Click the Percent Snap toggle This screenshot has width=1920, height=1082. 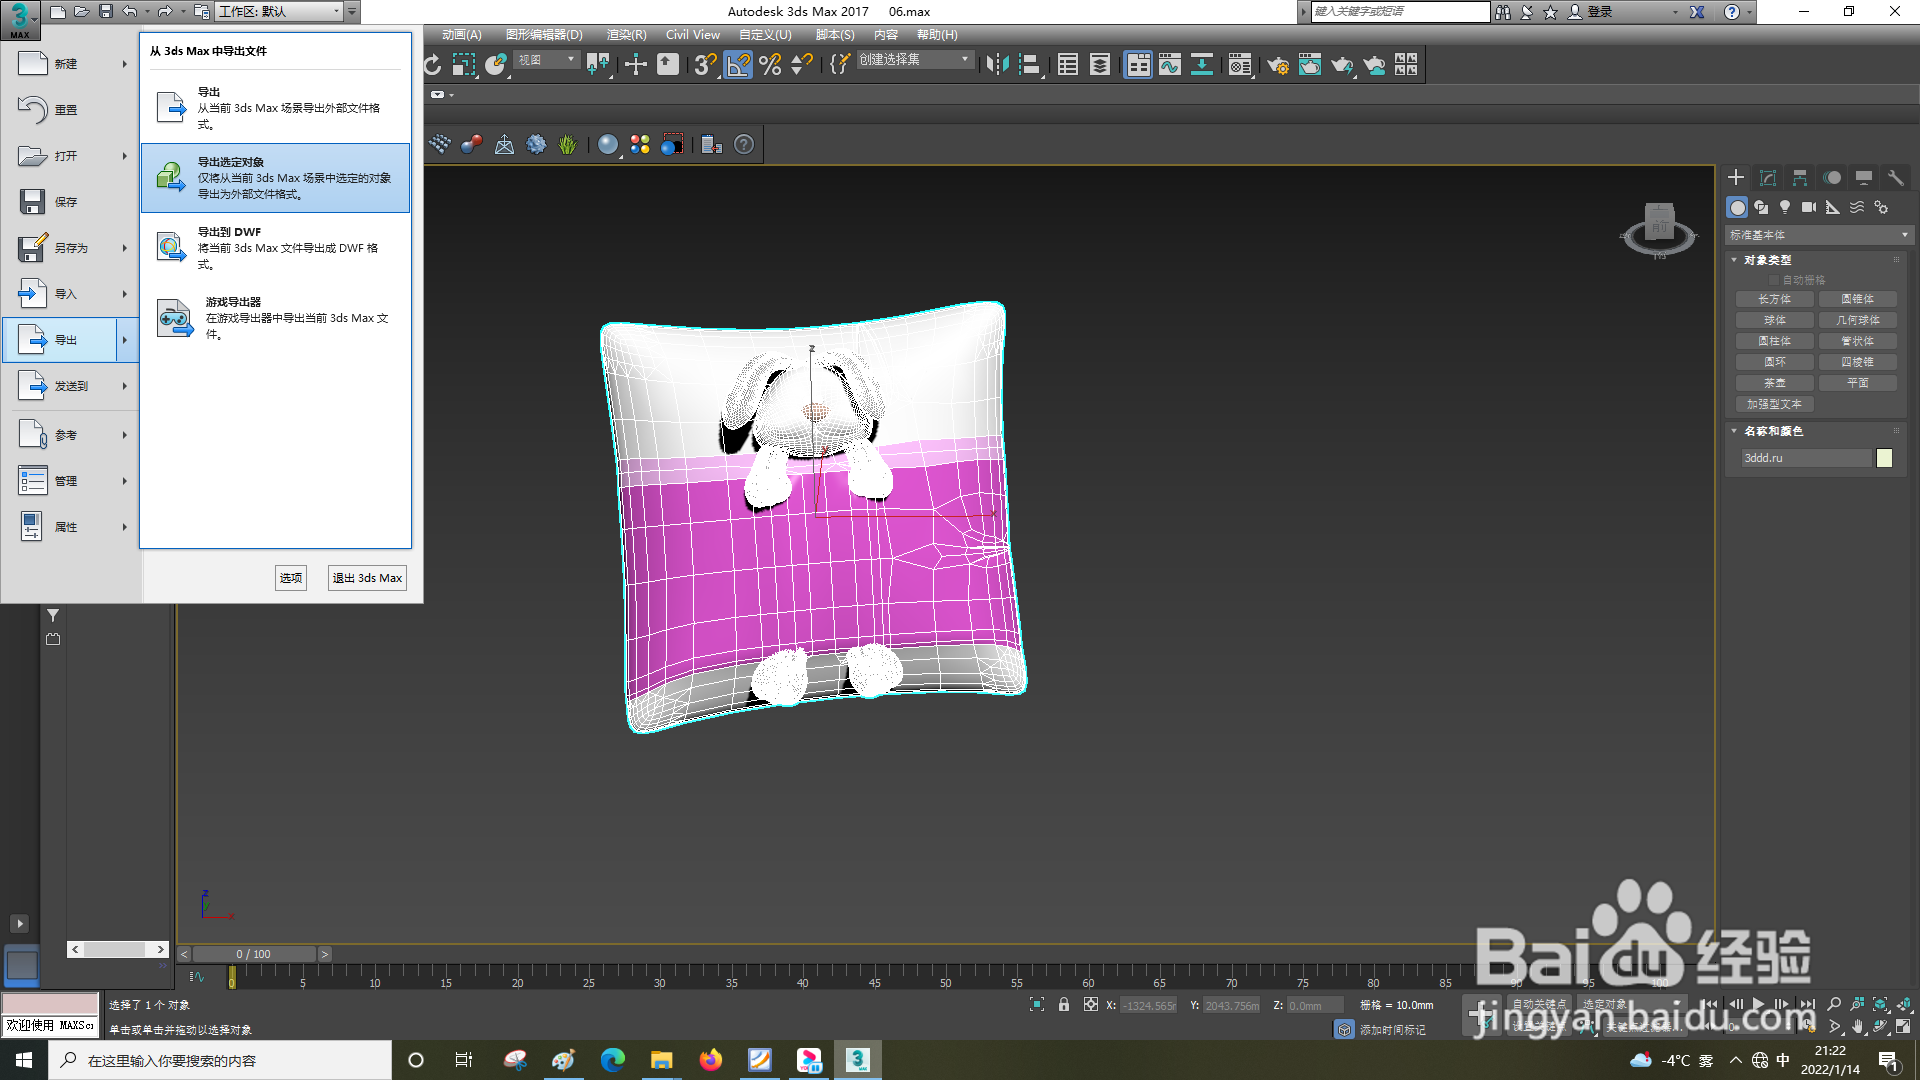click(770, 65)
